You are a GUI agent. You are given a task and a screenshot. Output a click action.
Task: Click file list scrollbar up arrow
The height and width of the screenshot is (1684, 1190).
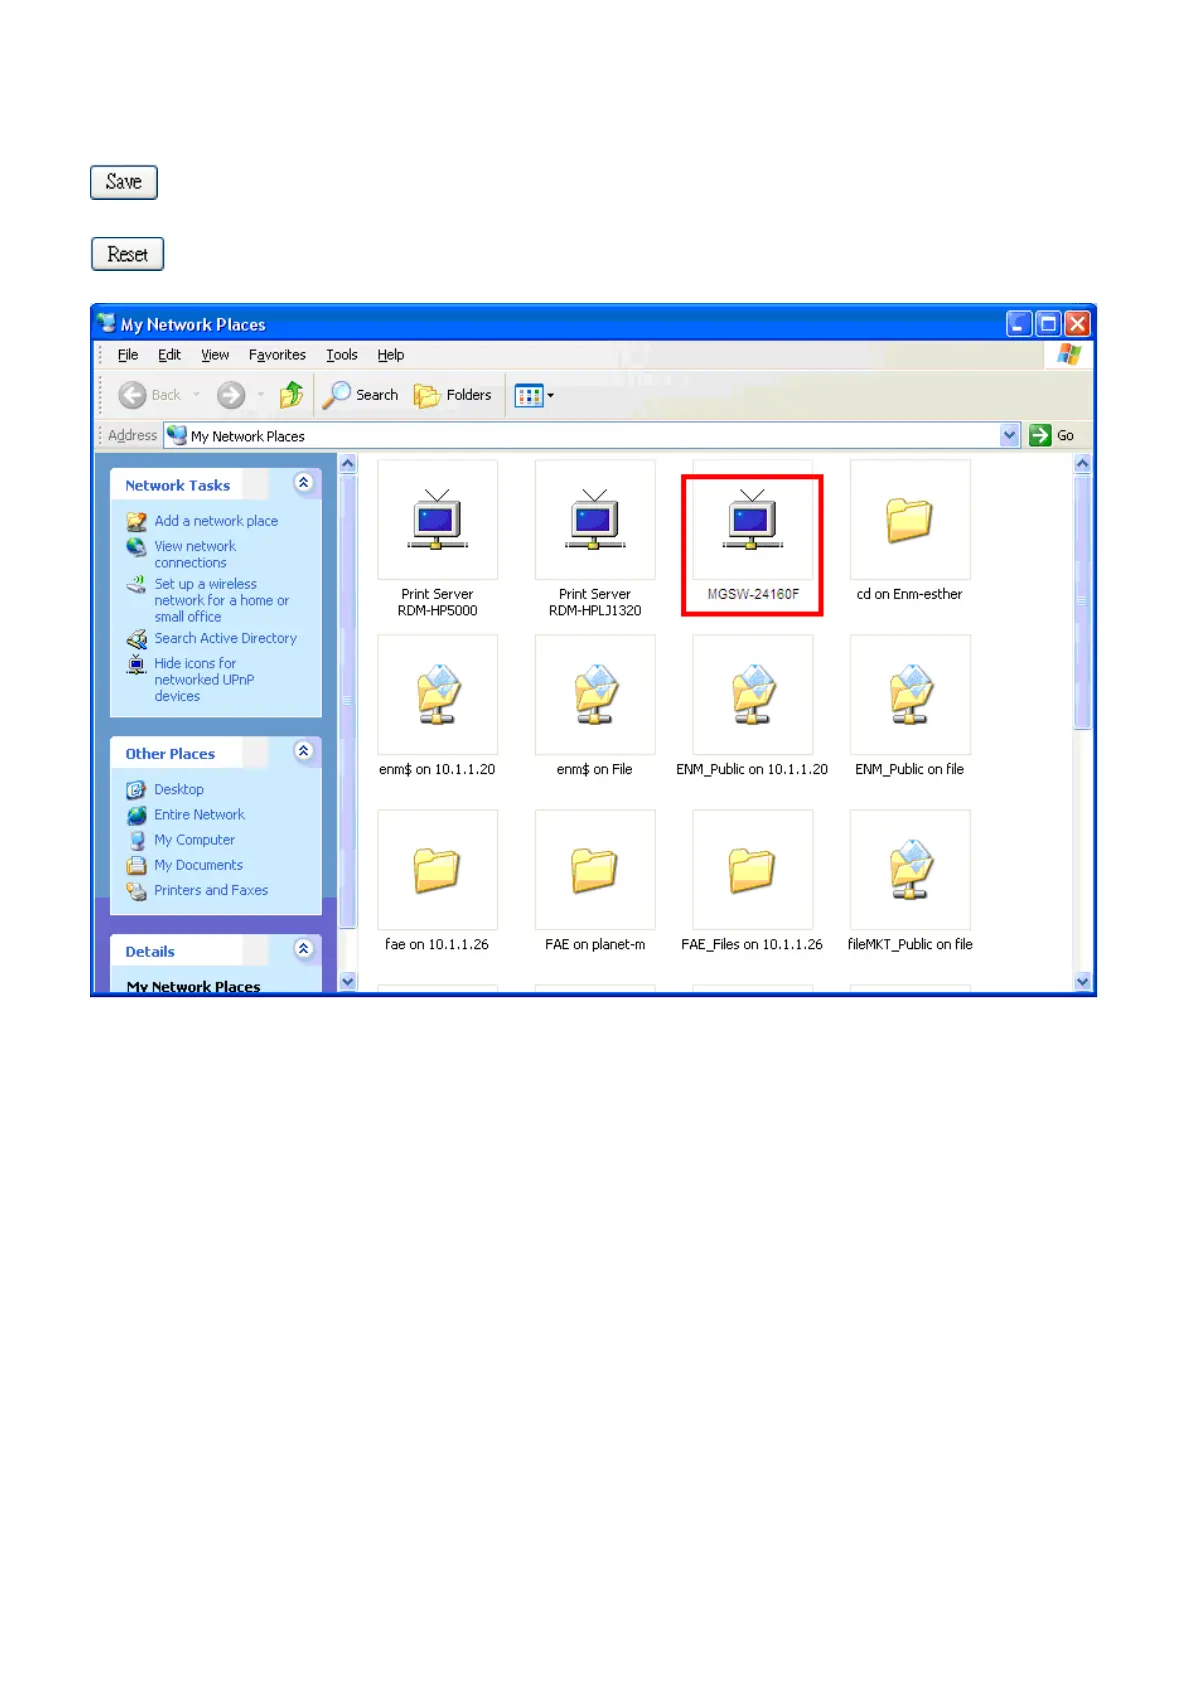[x=1082, y=463]
